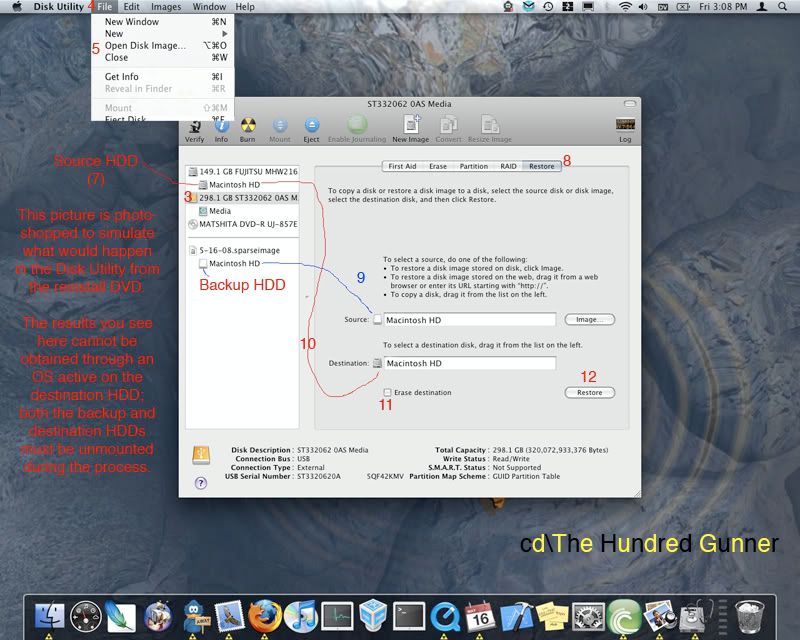The width and height of the screenshot is (800, 640).
Task: Open the Window menu
Action: (x=209, y=7)
